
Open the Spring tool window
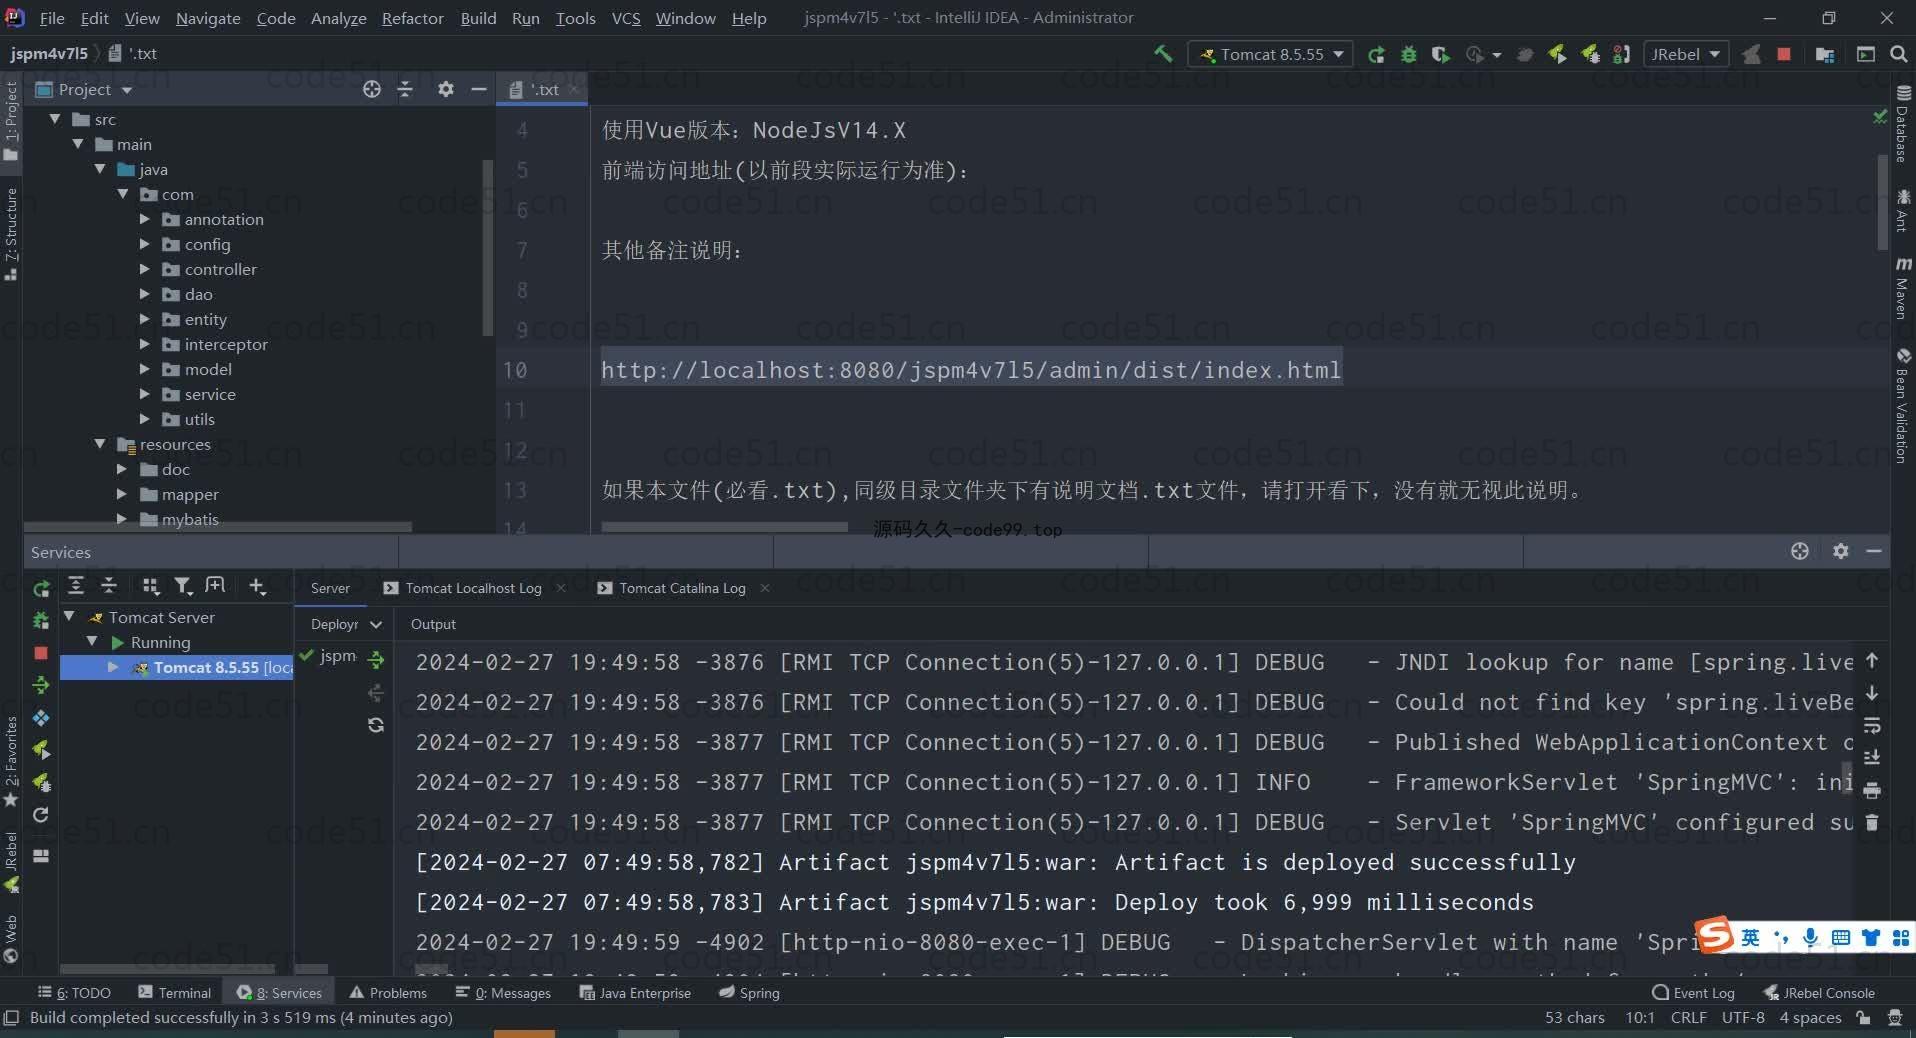(749, 993)
